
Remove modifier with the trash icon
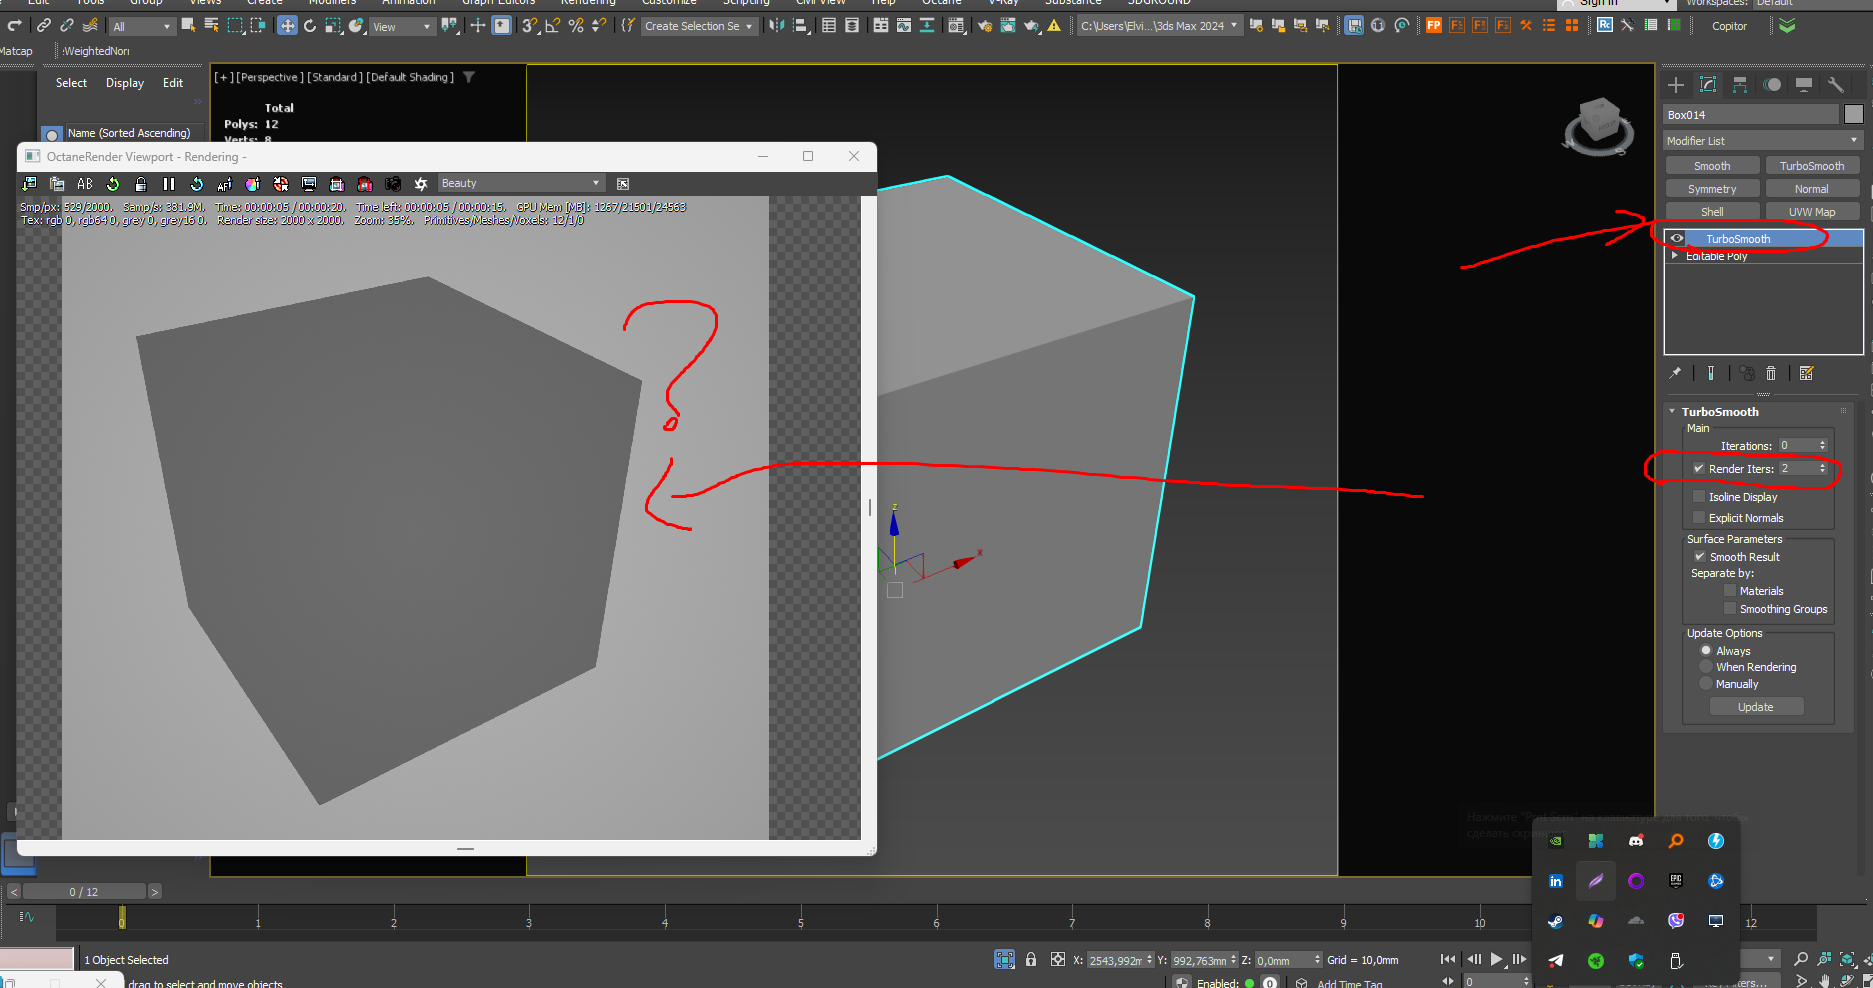pyautogui.click(x=1771, y=373)
